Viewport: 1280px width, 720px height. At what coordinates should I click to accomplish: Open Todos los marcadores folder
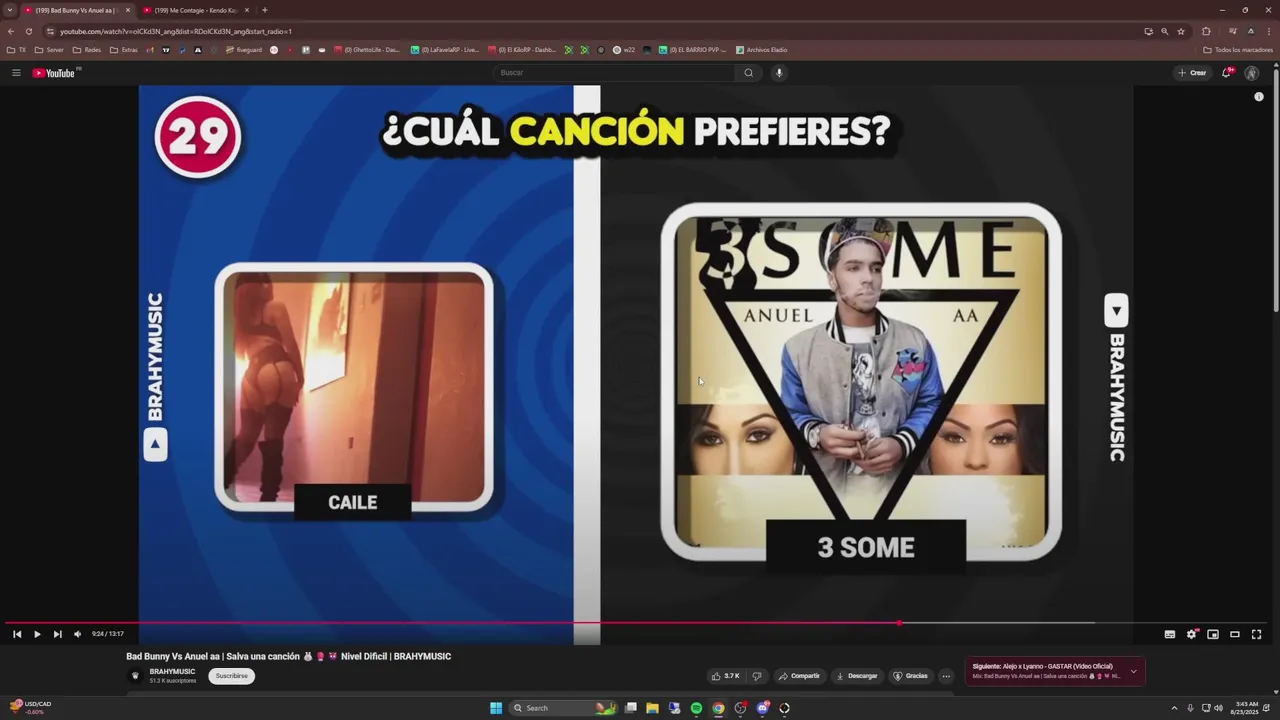[x=1238, y=50]
